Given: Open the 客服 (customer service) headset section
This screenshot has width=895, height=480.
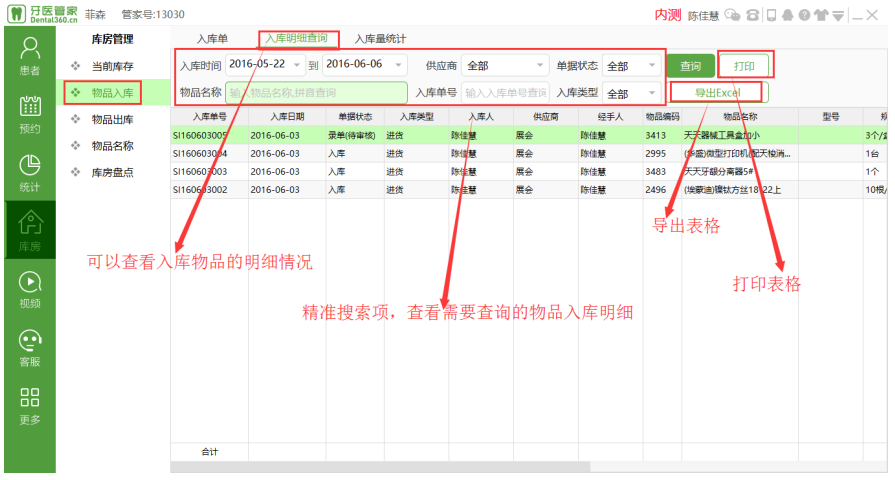Looking at the screenshot, I should coord(30,348).
